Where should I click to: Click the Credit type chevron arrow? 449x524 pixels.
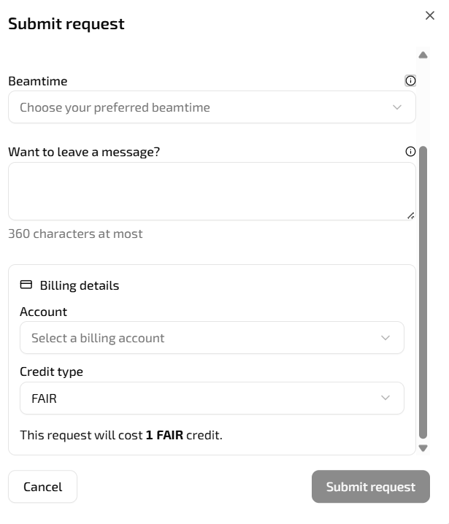click(385, 398)
